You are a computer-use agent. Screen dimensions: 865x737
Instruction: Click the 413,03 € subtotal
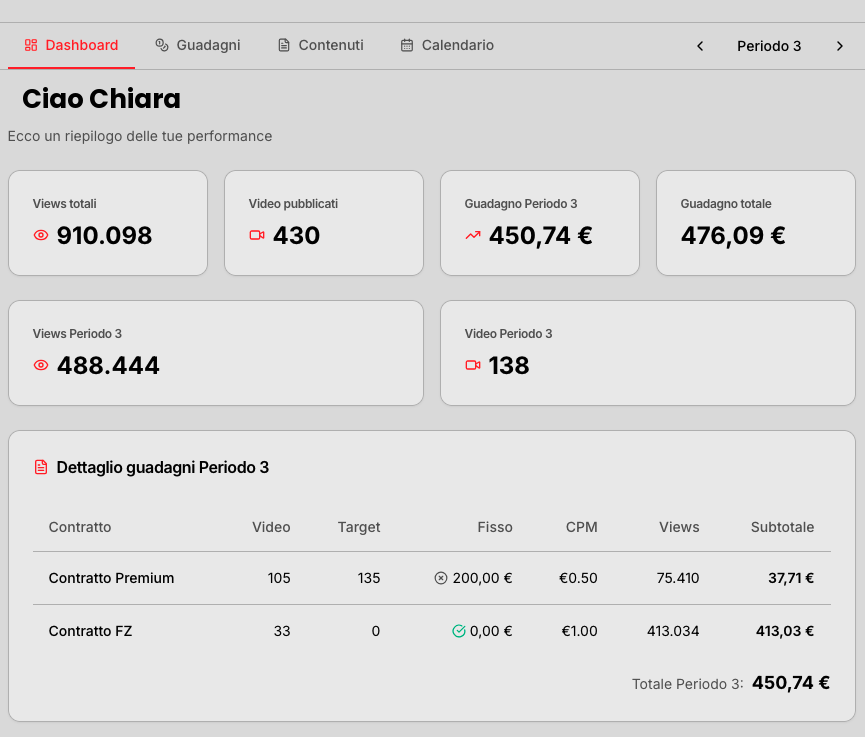point(785,631)
